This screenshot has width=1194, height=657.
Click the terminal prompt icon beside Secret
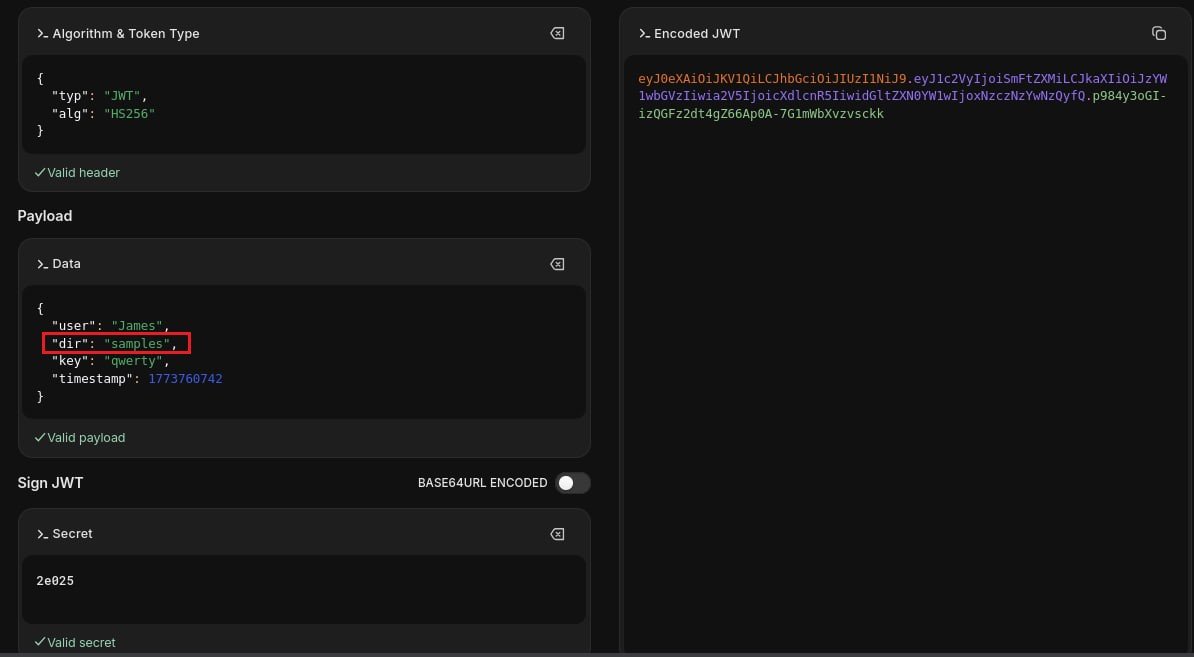tap(42, 534)
